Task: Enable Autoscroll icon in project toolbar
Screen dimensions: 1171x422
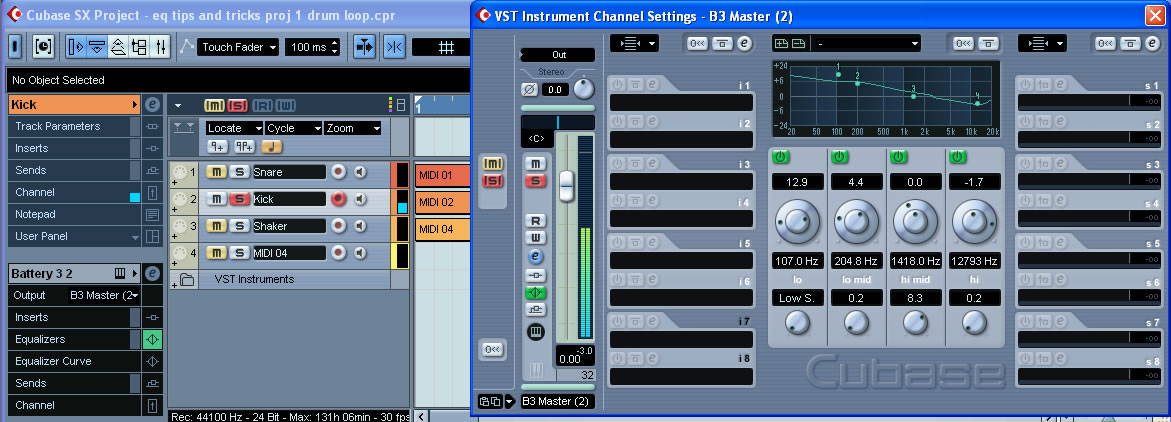Action: [x=364, y=47]
